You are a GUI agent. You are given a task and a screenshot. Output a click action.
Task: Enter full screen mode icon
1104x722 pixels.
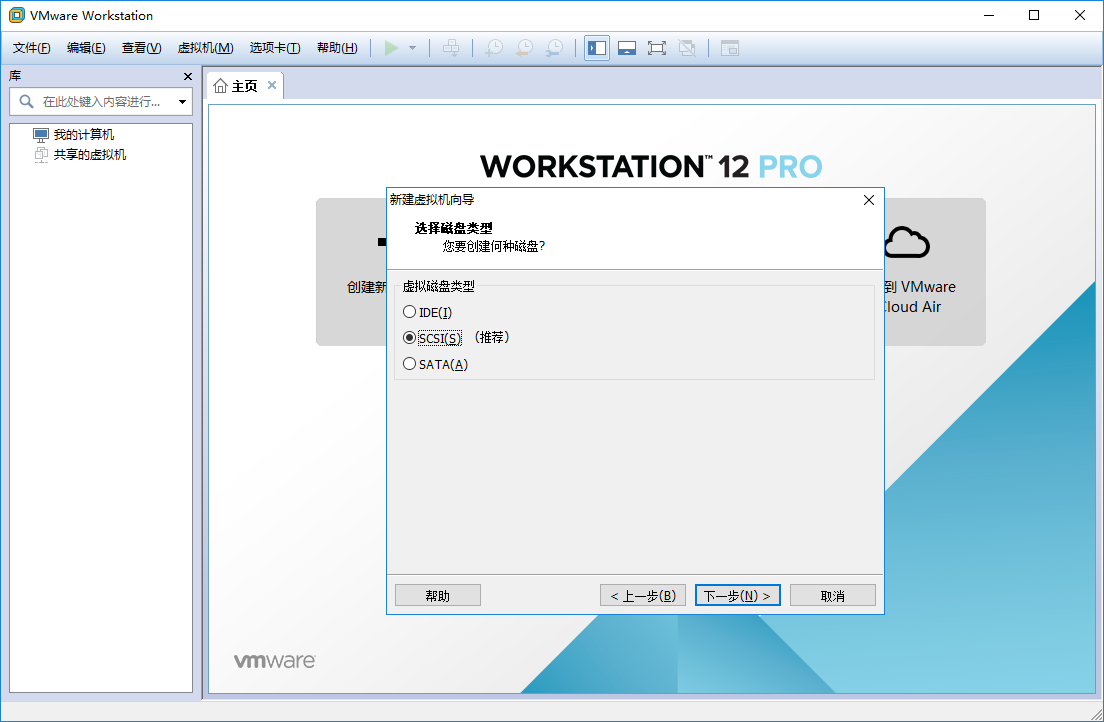[x=656, y=48]
